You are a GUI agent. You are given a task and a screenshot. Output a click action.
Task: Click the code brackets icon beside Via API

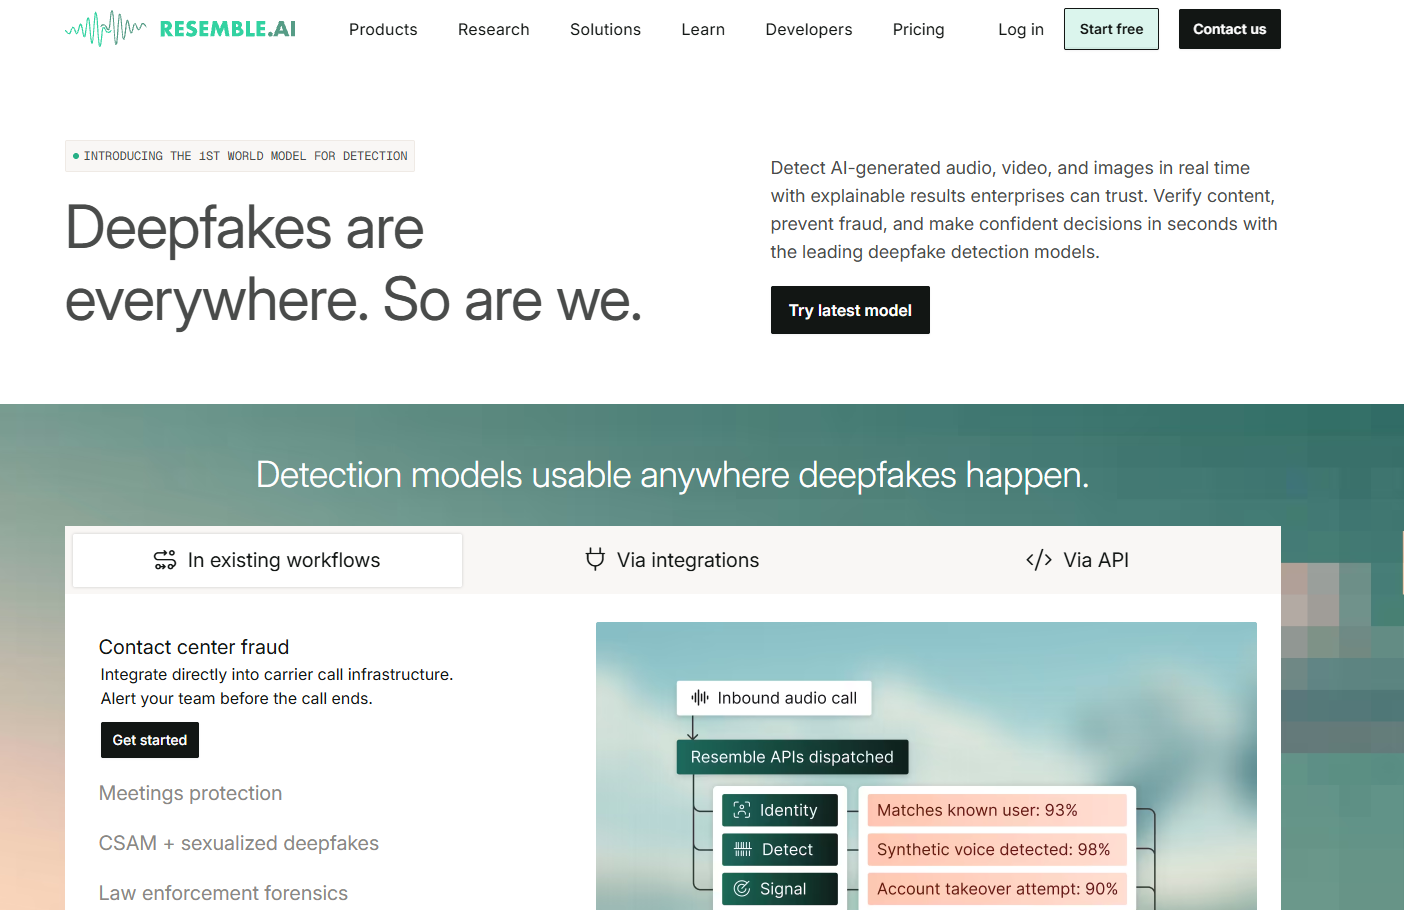pyautogui.click(x=1039, y=560)
